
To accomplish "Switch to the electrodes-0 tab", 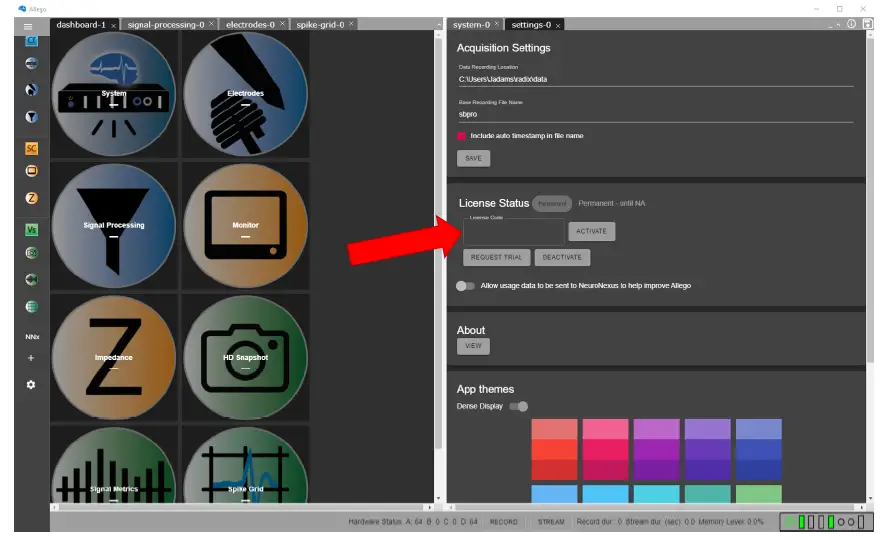I will [x=250, y=25].
